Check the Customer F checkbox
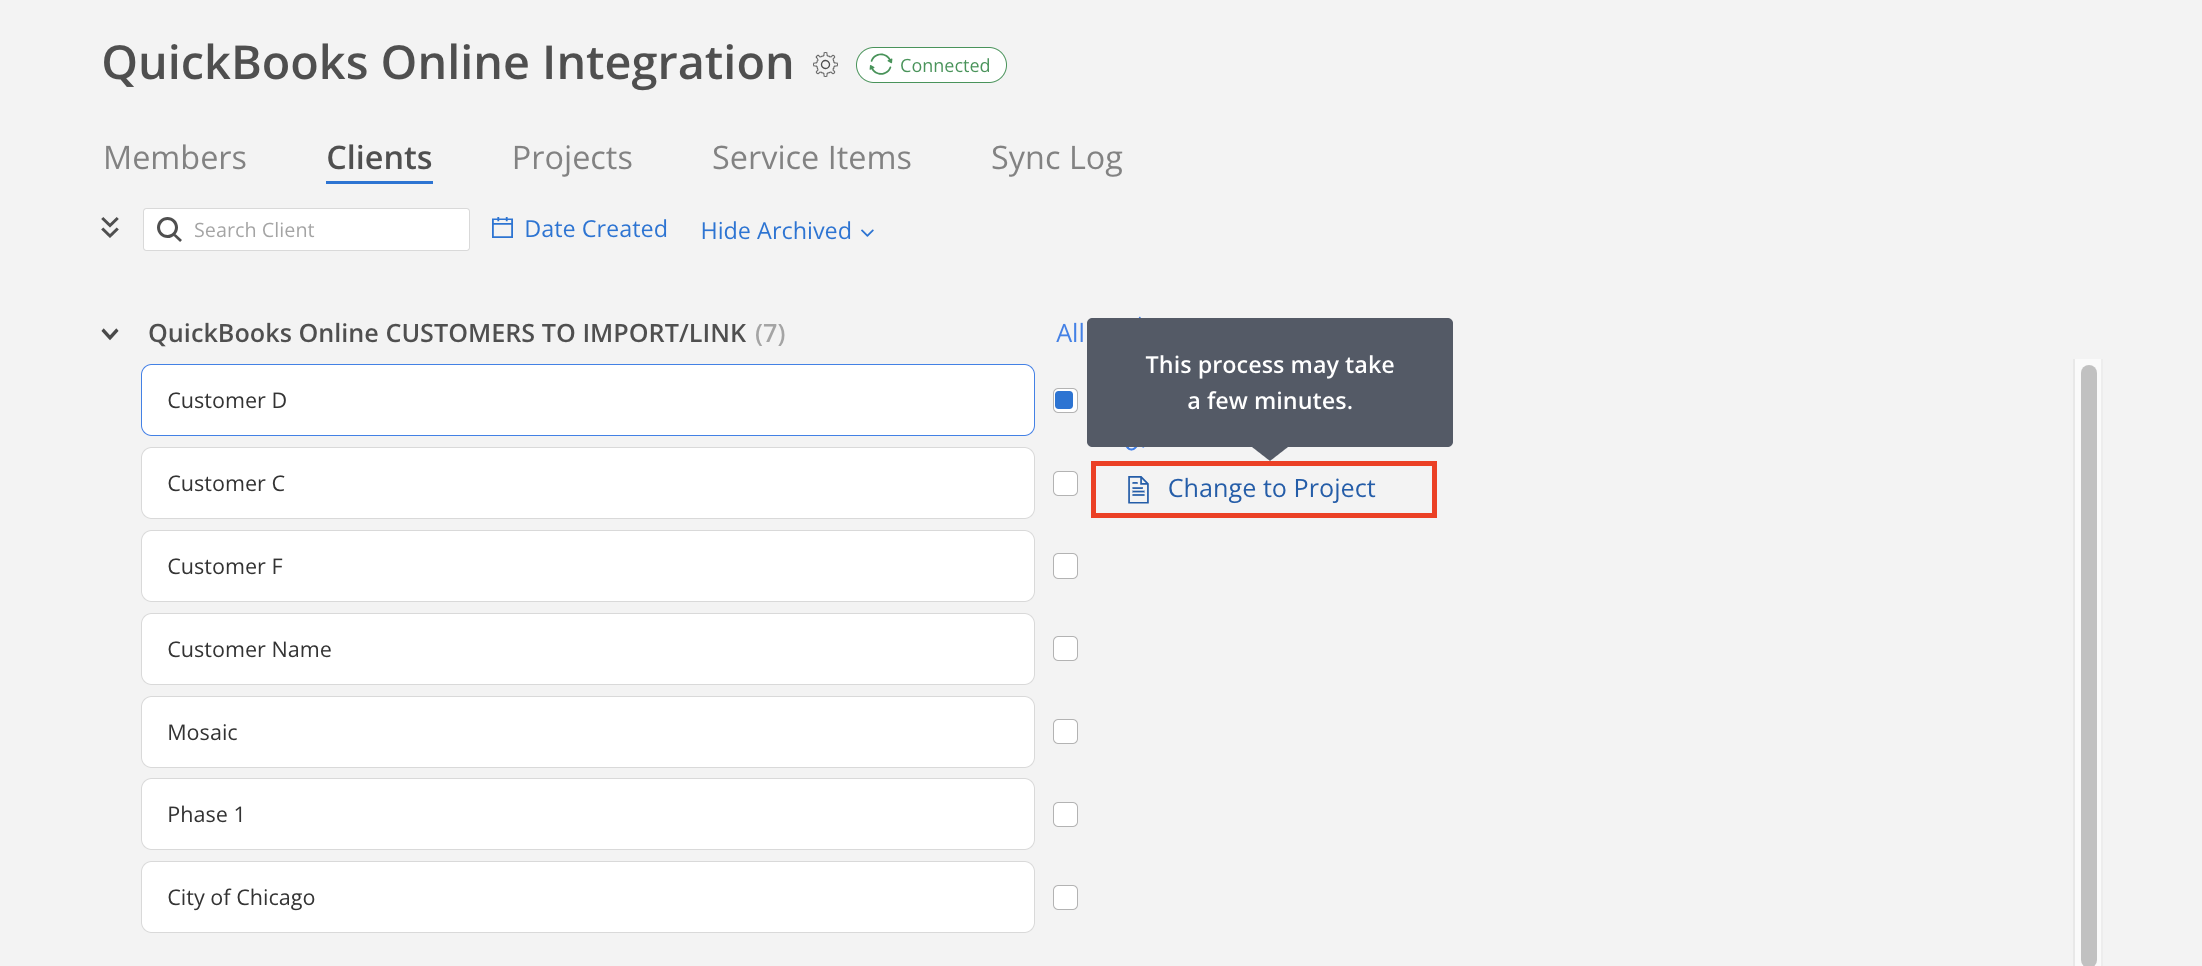The image size is (2202, 966). pyautogui.click(x=1065, y=566)
